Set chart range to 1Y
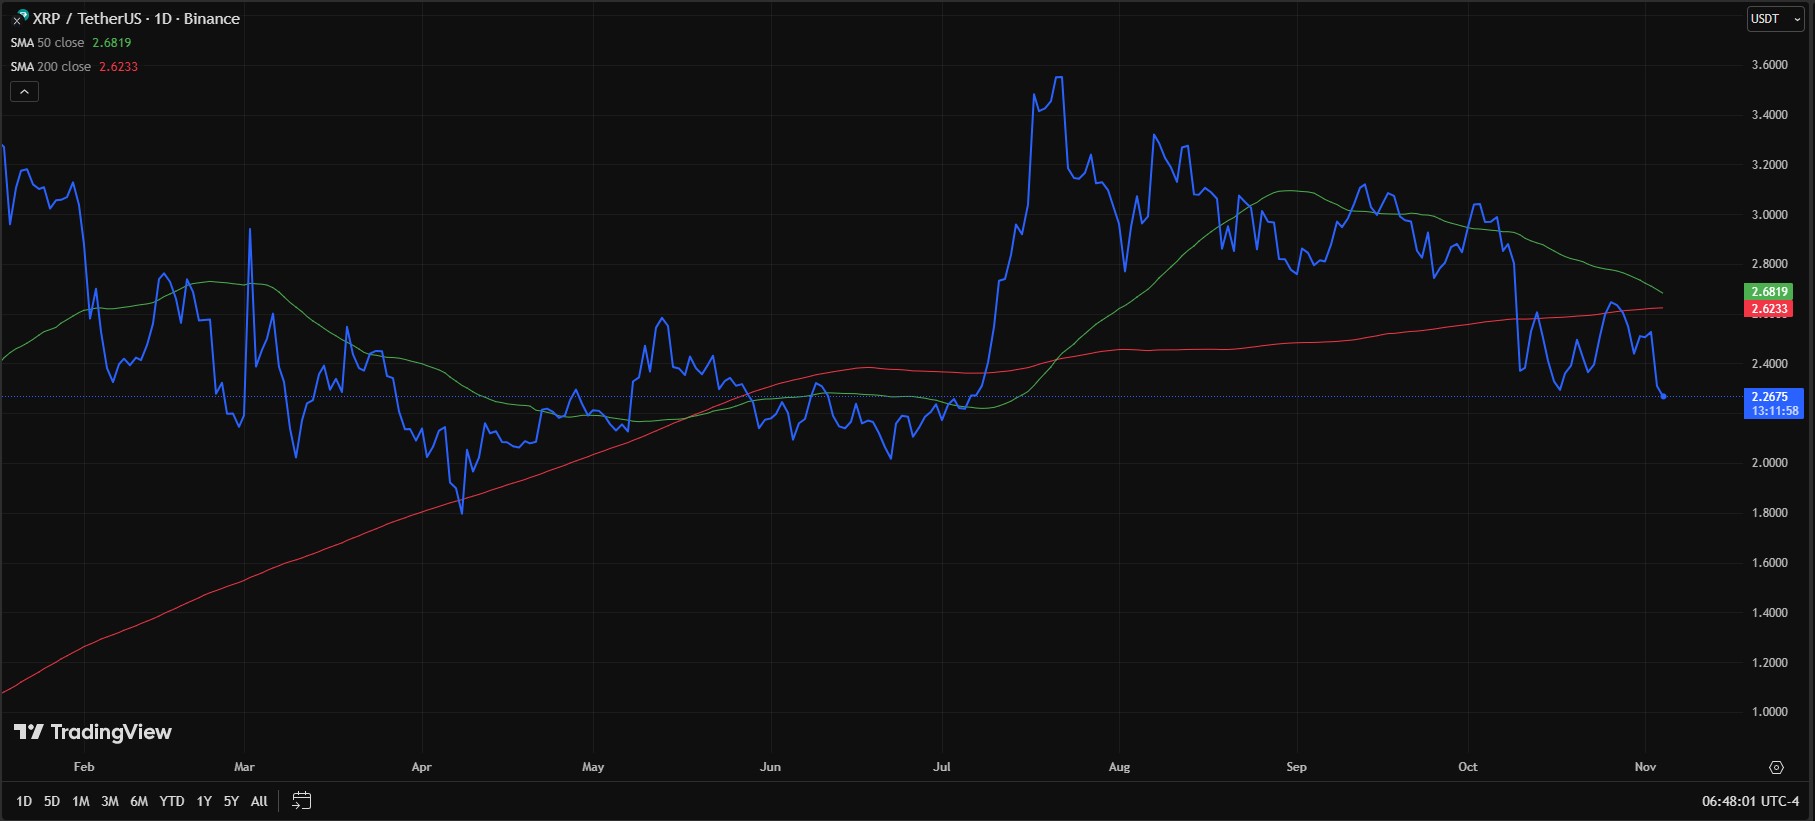 point(204,801)
